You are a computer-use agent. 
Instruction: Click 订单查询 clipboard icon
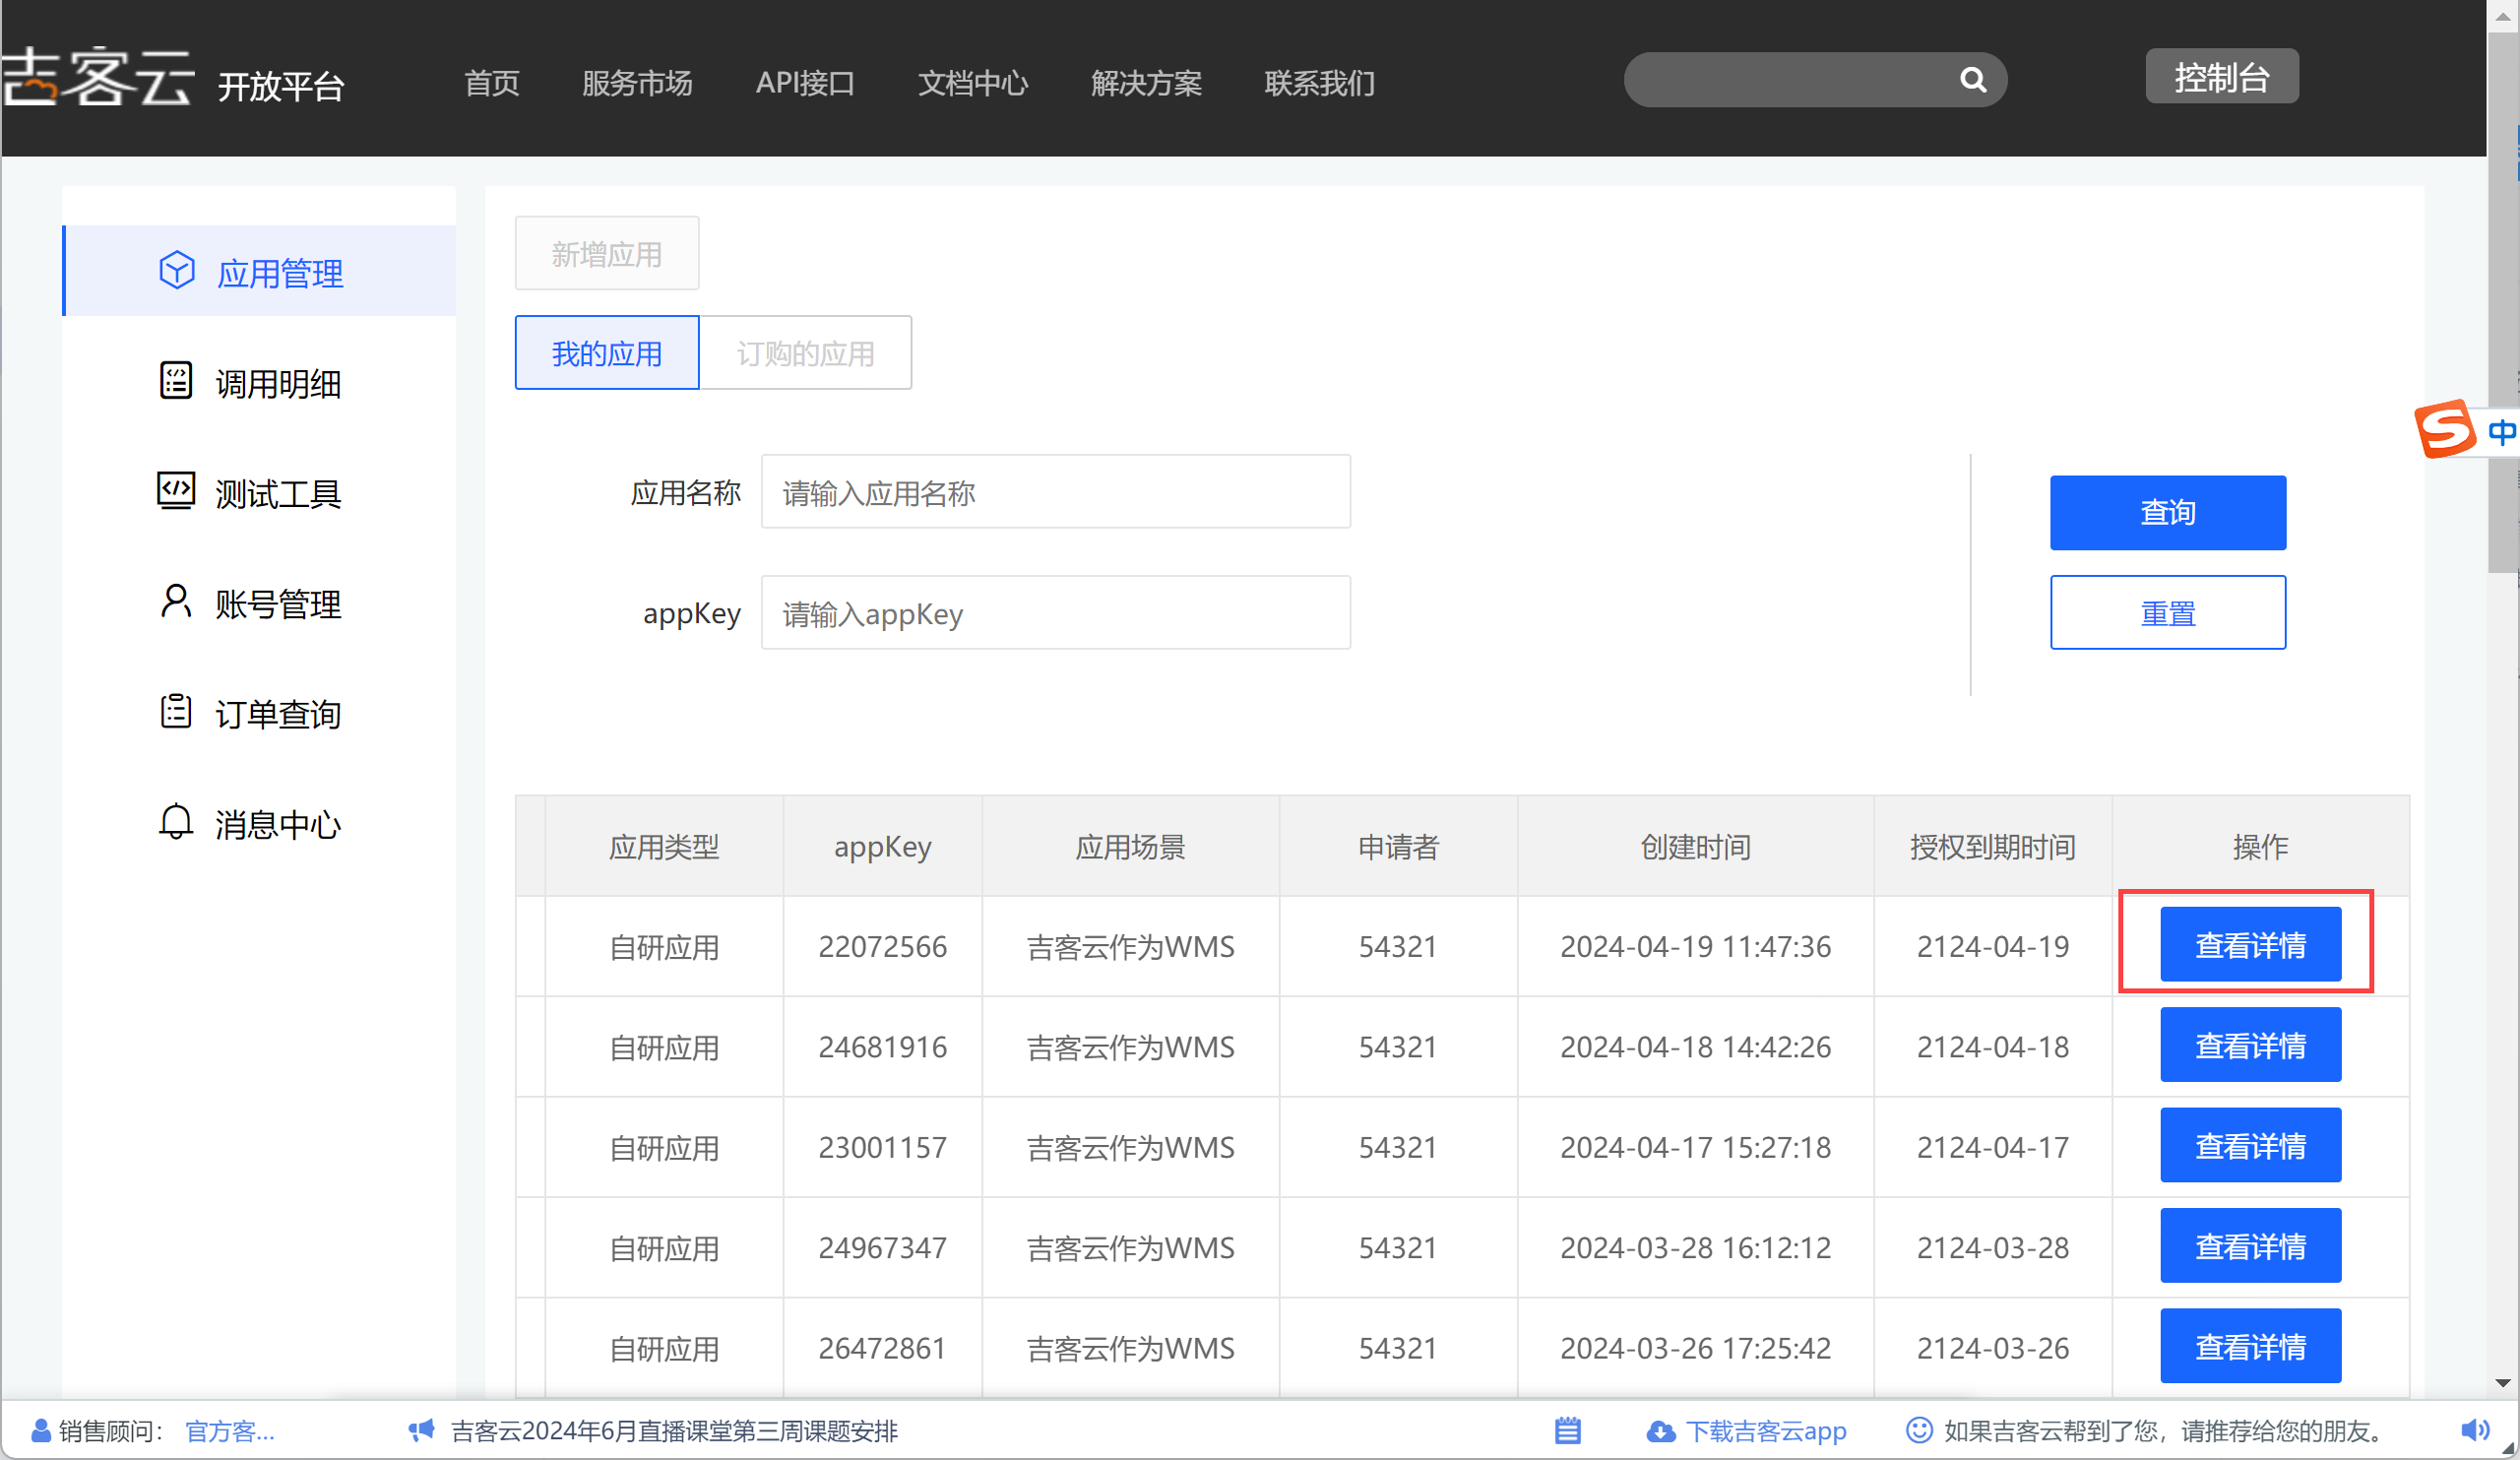(176, 712)
